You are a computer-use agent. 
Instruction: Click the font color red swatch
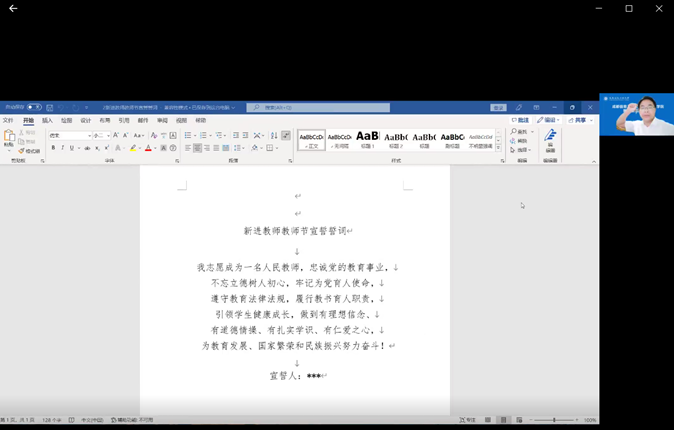pyautogui.click(x=148, y=148)
